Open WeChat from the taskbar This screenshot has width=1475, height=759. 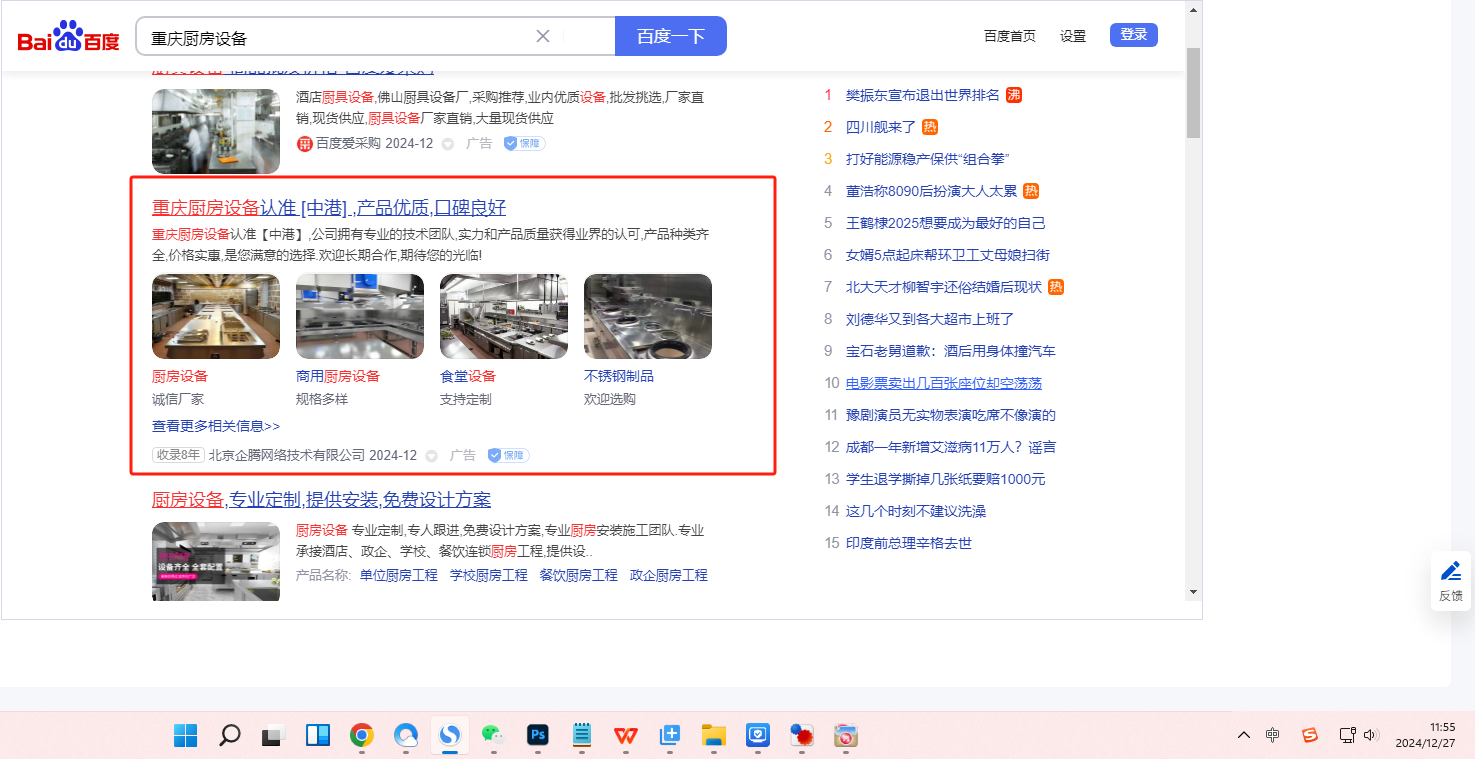(x=493, y=736)
